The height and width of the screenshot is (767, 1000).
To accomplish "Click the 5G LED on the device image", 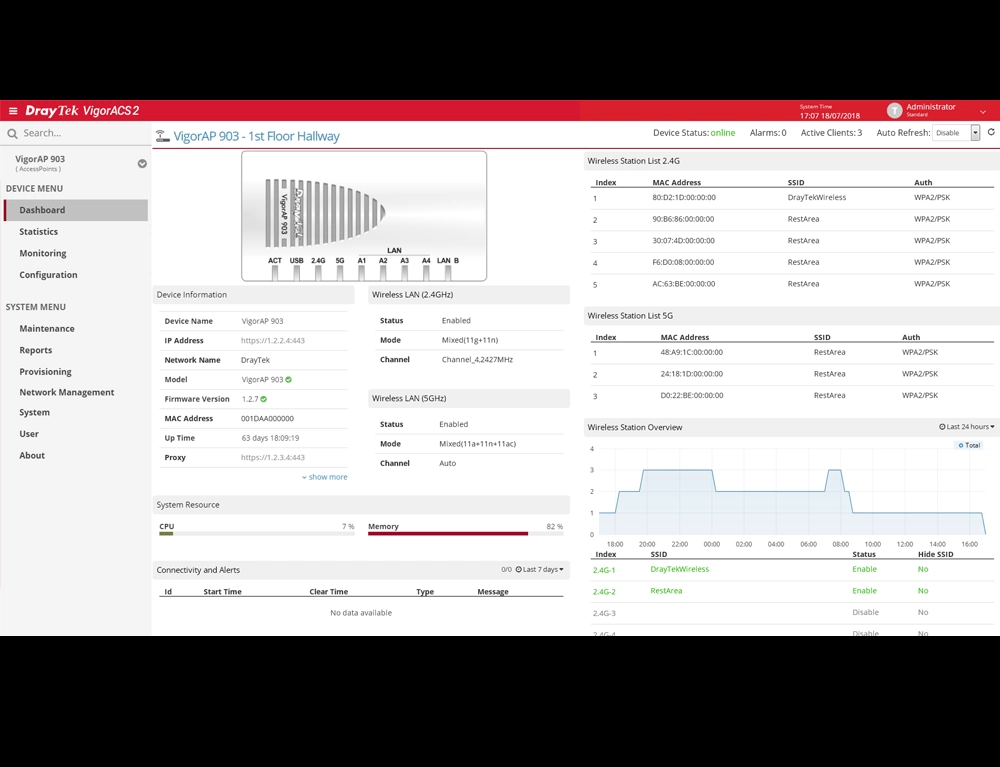I will 340,273.
